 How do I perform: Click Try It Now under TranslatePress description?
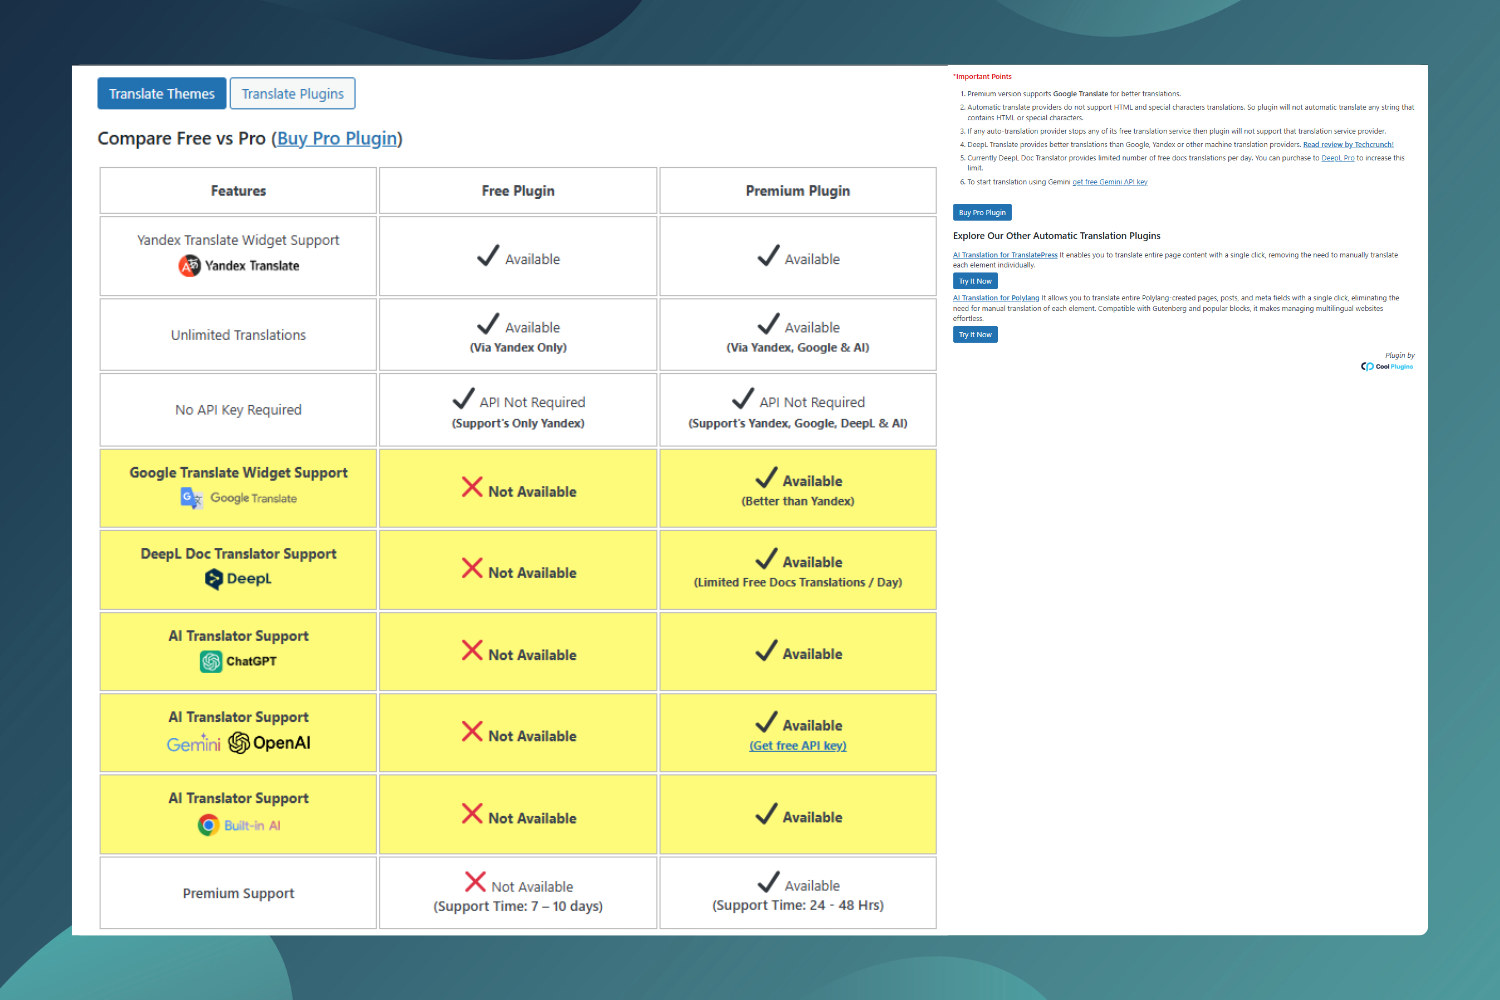[x=975, y=282]
